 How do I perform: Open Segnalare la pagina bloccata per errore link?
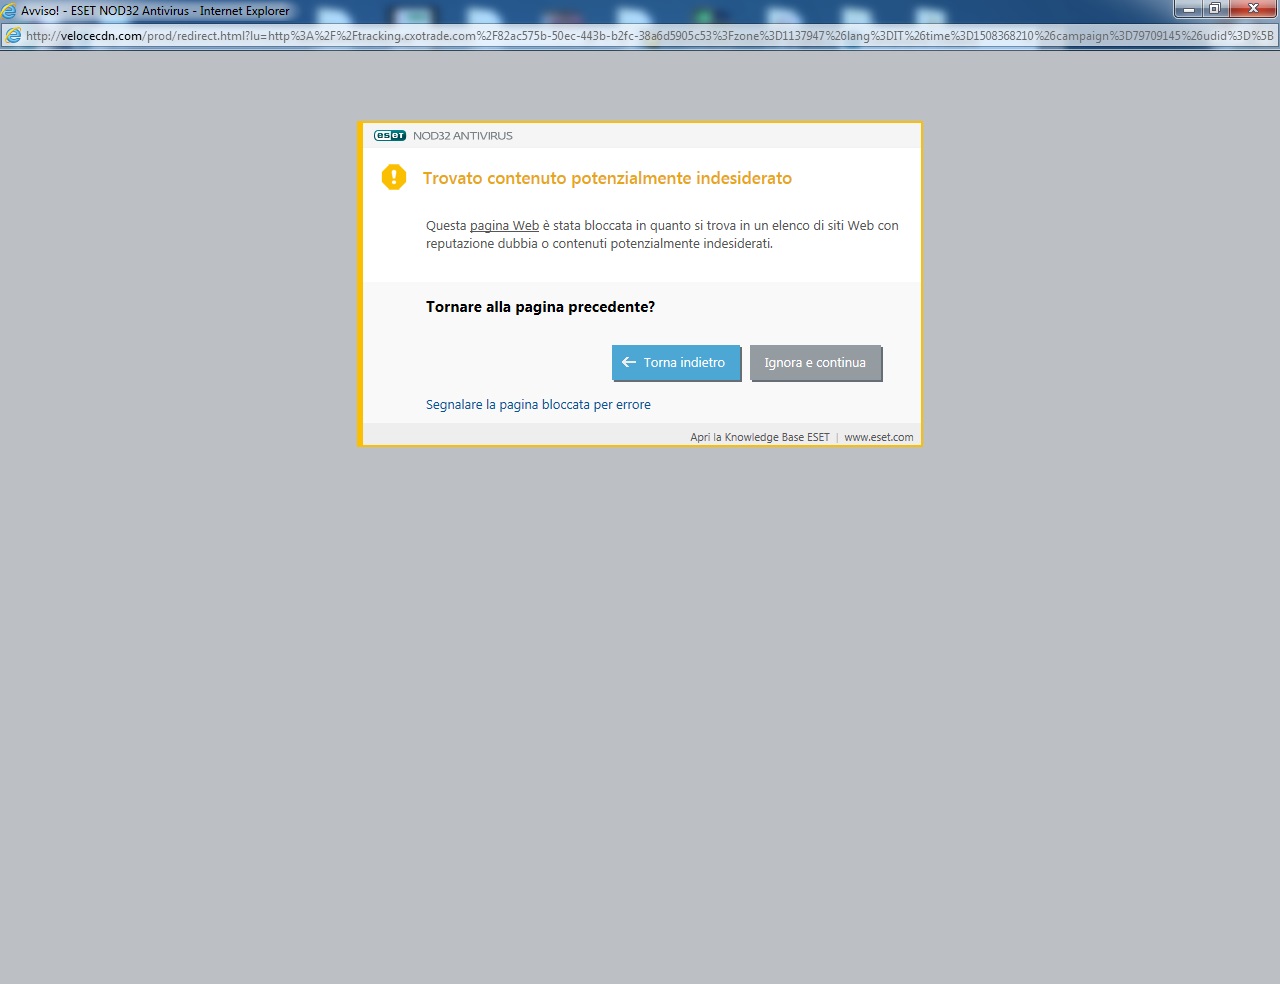(538, 405)
